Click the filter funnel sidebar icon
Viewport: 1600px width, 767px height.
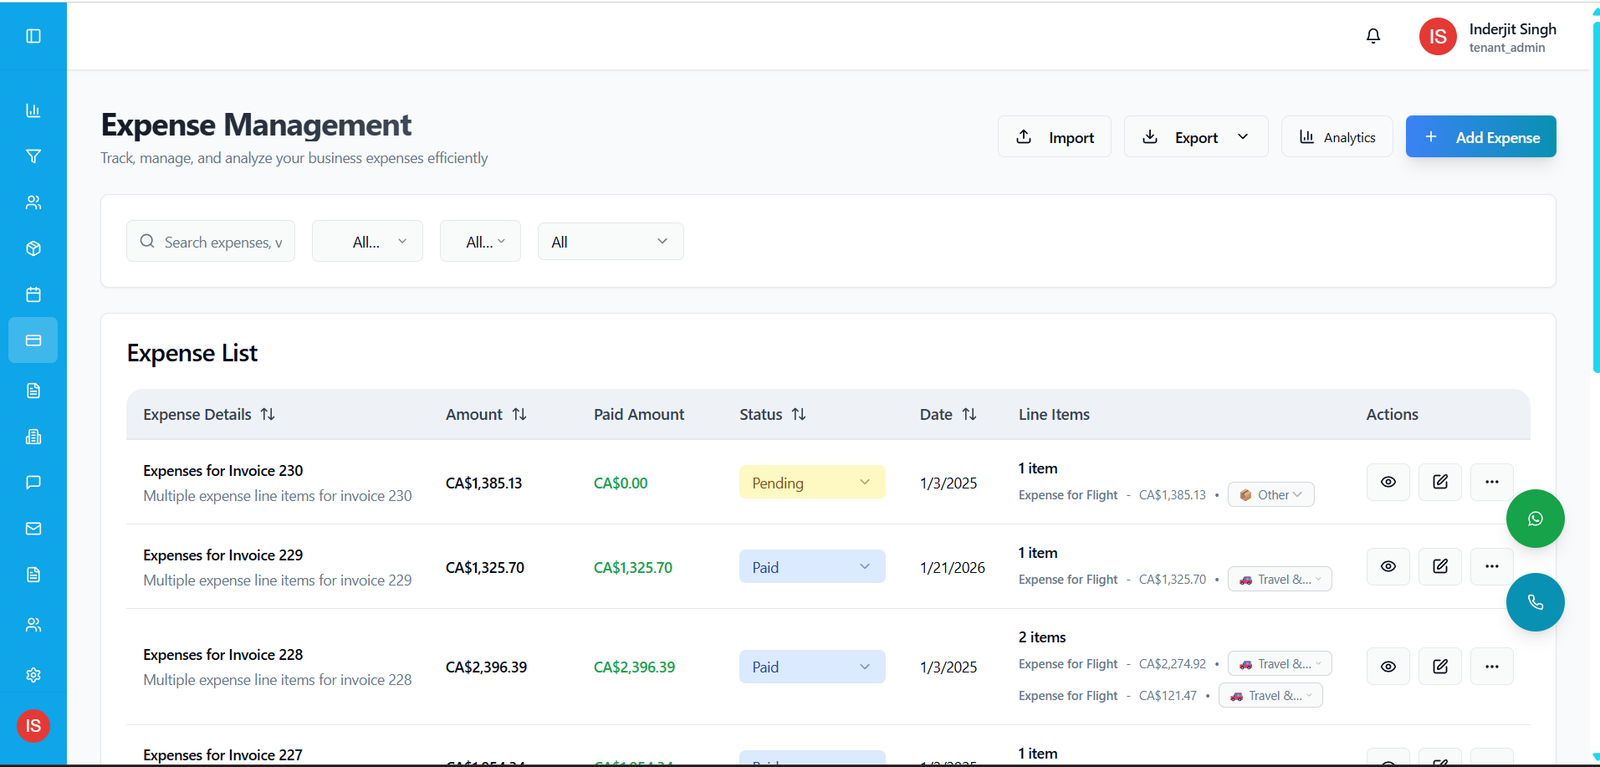coord(33,156)
